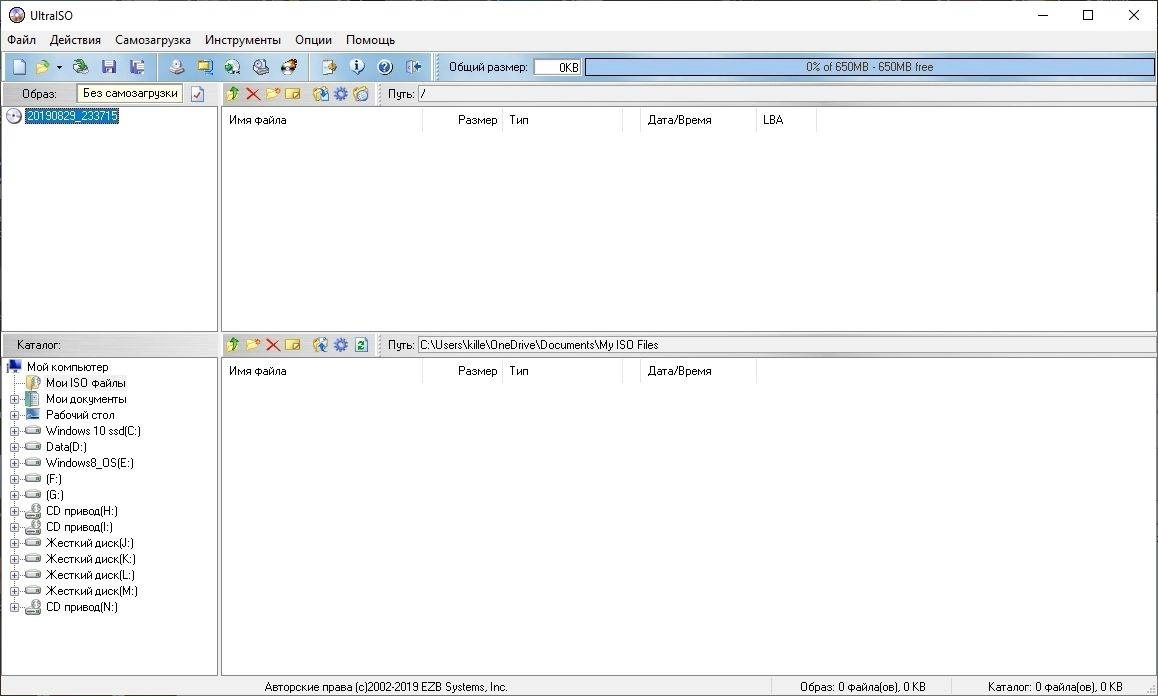Sort local list by Размер column
The height and width of the screenshot is (696, 1158).
coord(462,371)
